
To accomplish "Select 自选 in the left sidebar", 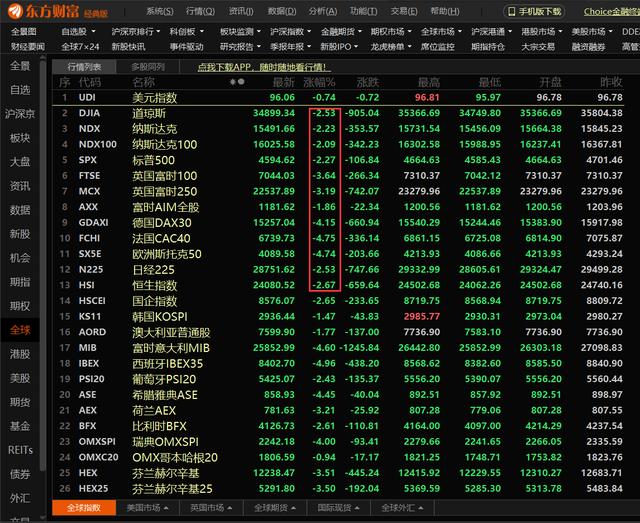I will [x=20, y=89].
